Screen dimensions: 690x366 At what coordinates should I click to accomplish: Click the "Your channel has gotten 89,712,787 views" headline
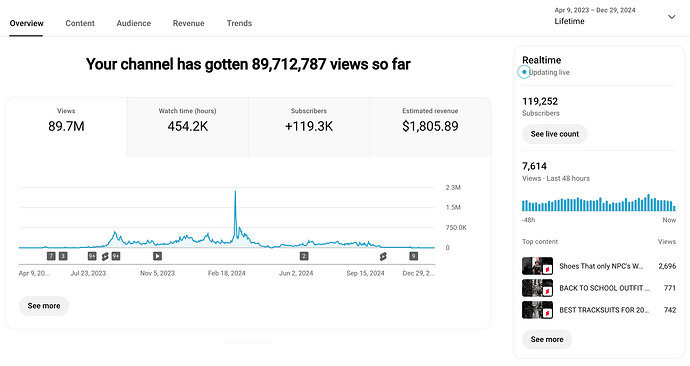coord(248,64)
